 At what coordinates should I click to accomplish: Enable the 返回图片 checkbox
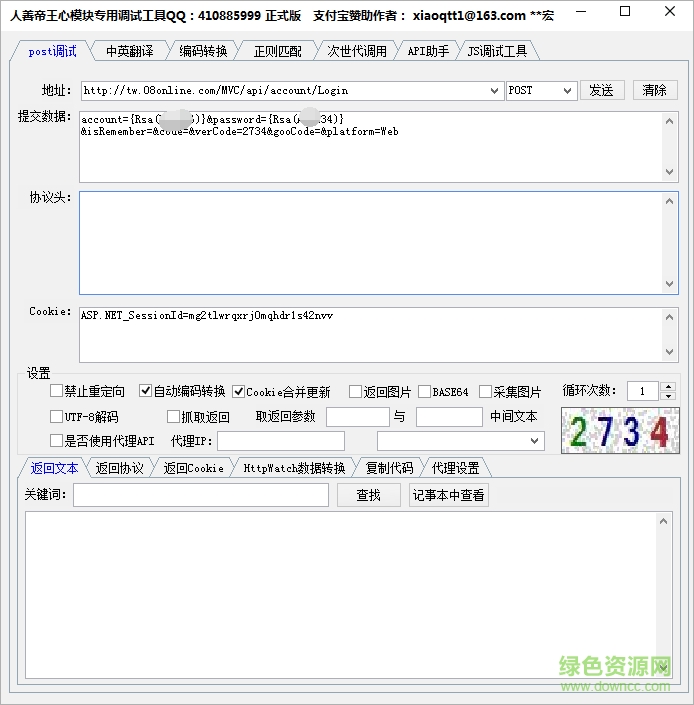(355, 392)
